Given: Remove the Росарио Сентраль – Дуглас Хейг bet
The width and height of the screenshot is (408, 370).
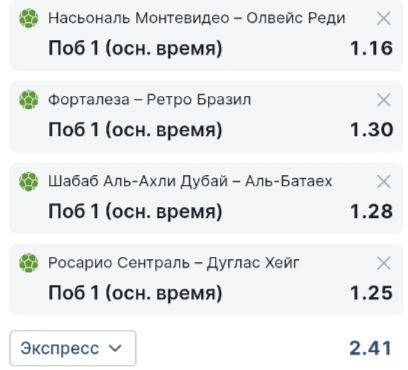Looking at the screenshot, I should point(384,263).
